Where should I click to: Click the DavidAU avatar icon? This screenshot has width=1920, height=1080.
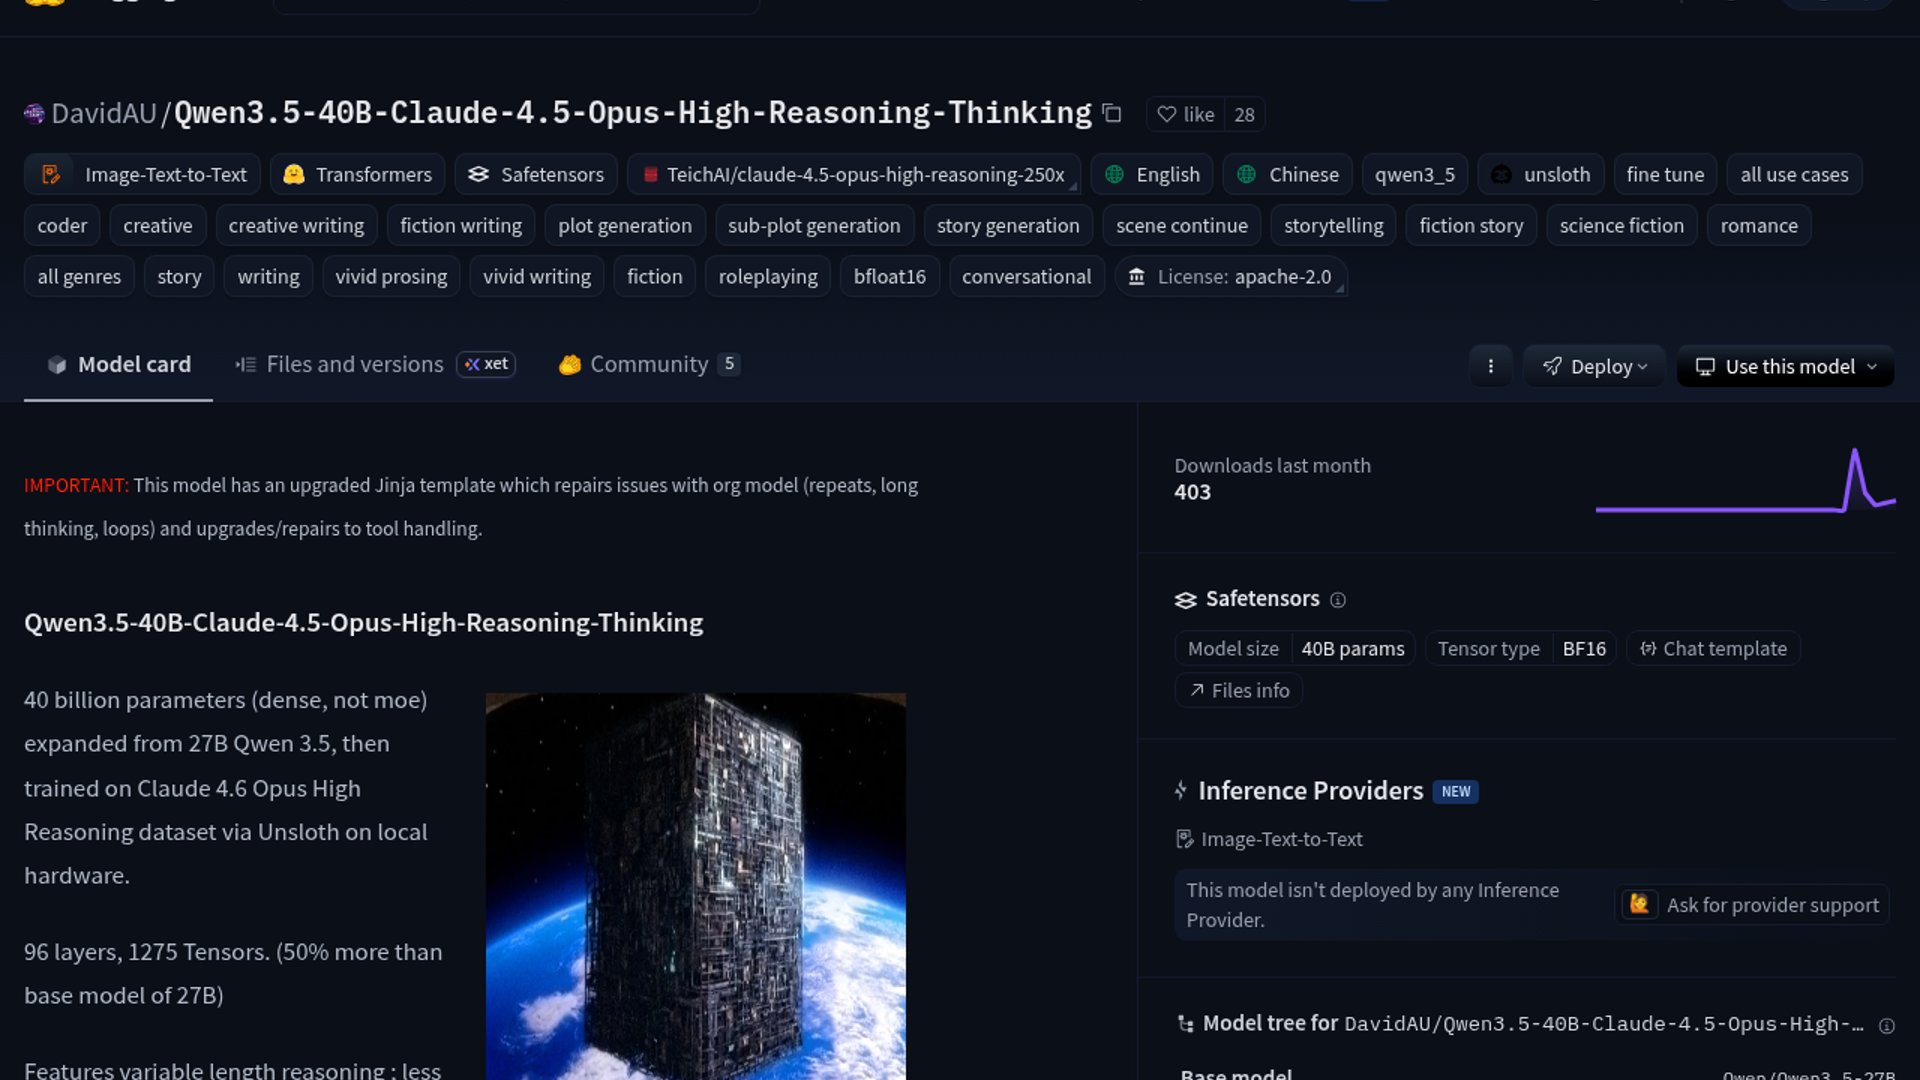(x=34, y=114)
